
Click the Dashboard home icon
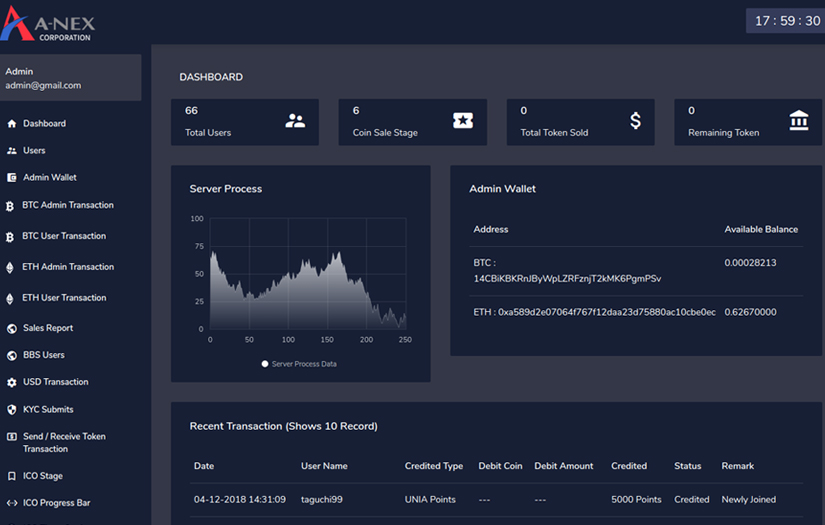tap(12, 124)
